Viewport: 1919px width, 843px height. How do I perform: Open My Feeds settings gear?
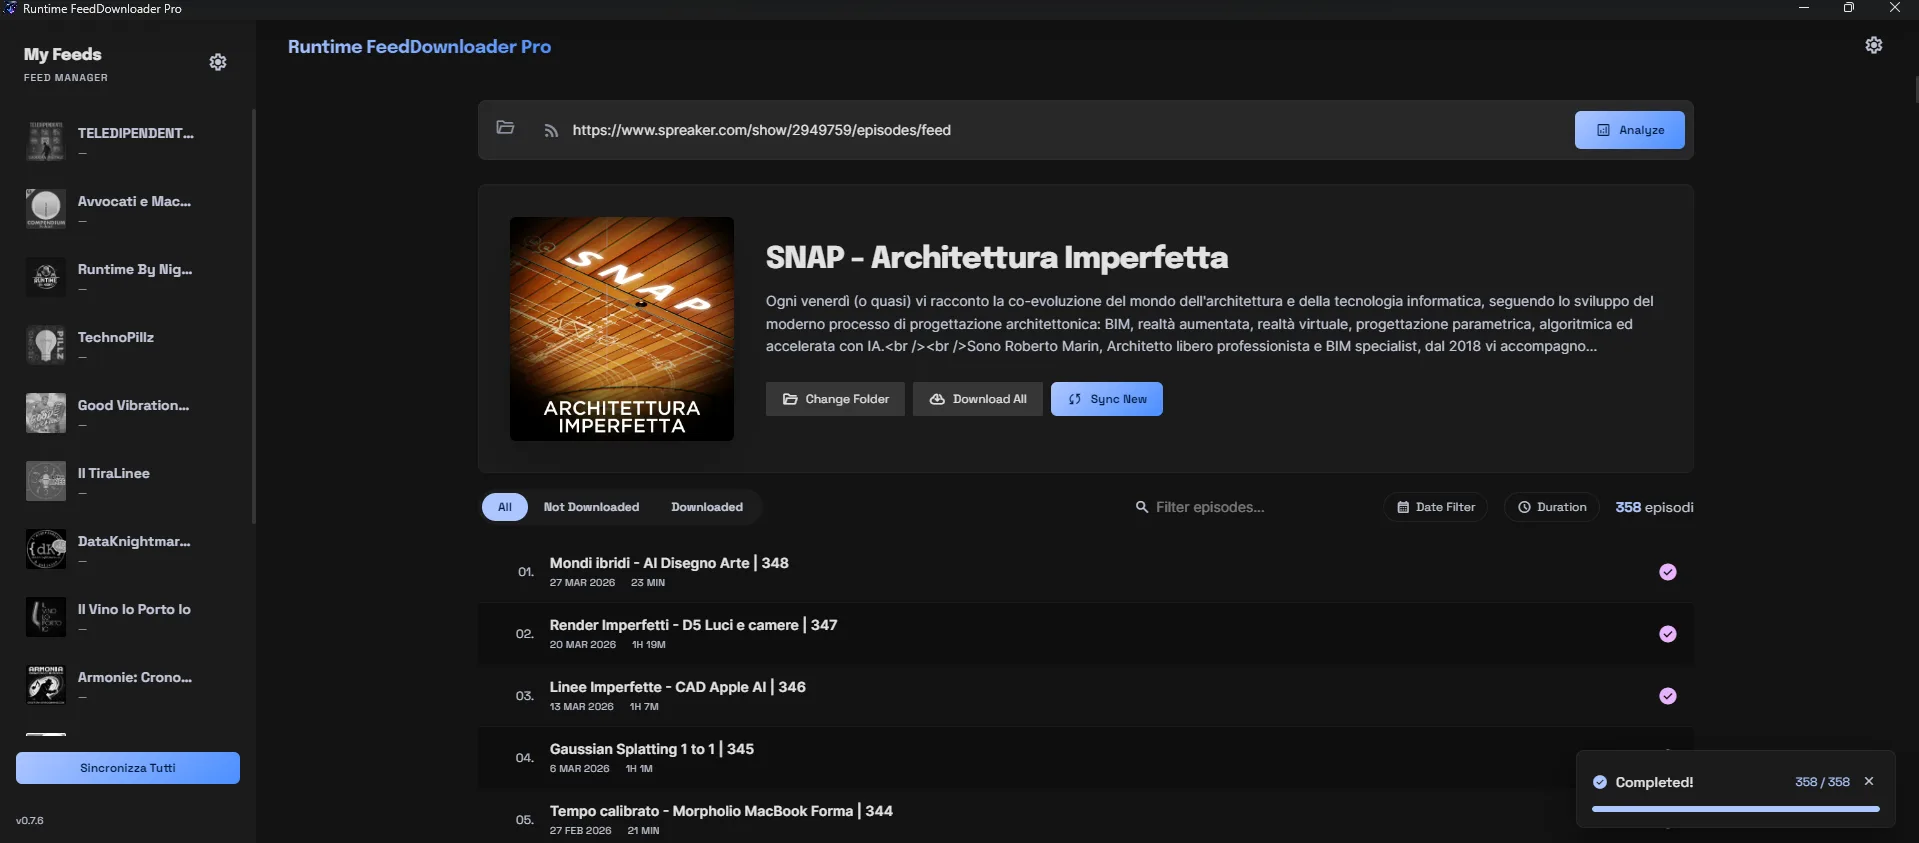click(x=218, y=62)
